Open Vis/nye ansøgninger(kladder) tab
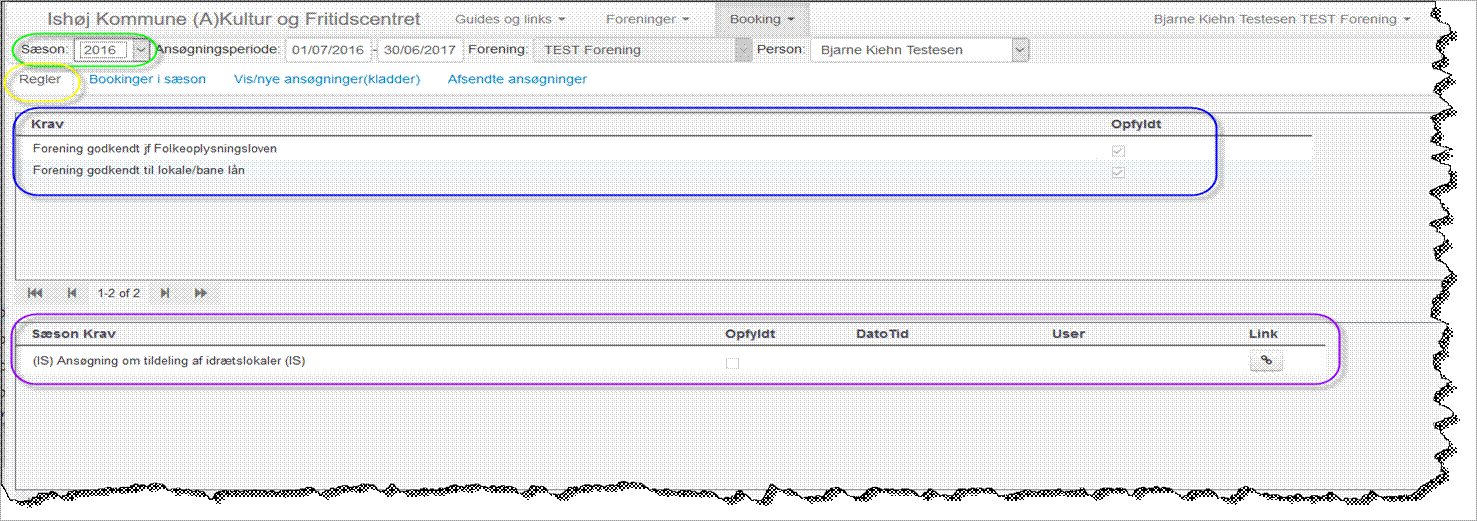Screen dimensions: 1477x521 tap(327, 79)
